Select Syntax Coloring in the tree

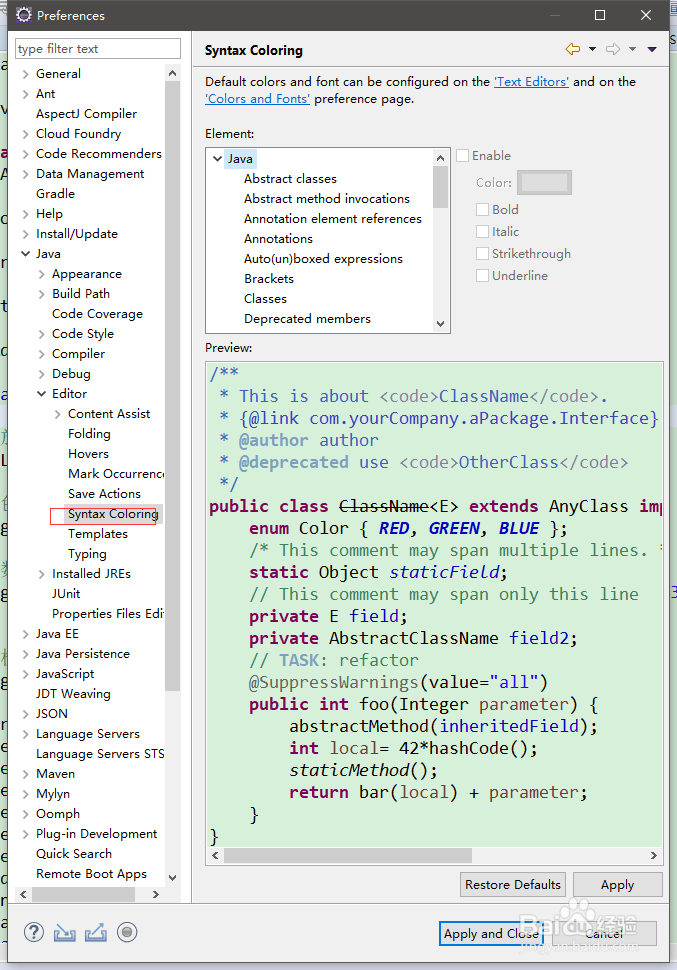[113, 514]
